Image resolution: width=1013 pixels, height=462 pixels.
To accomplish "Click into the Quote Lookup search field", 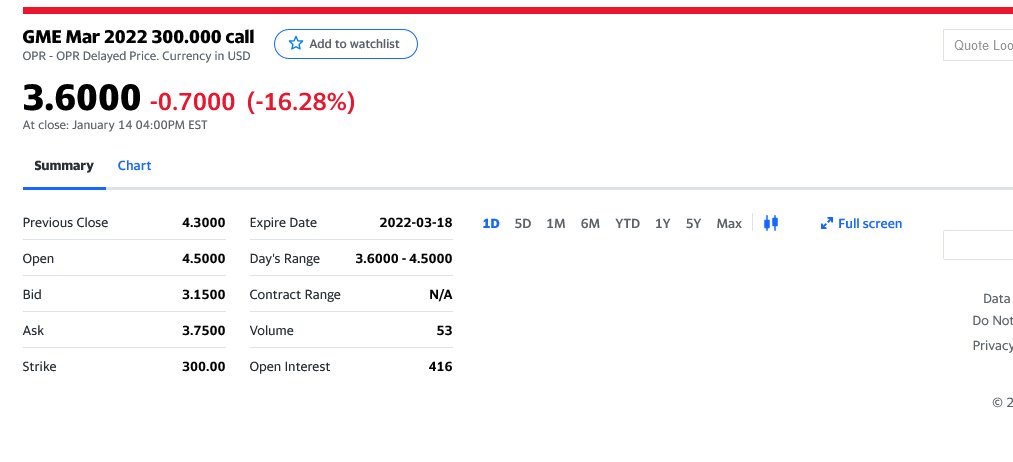I will pyautogui.click(x=978, y=45).
